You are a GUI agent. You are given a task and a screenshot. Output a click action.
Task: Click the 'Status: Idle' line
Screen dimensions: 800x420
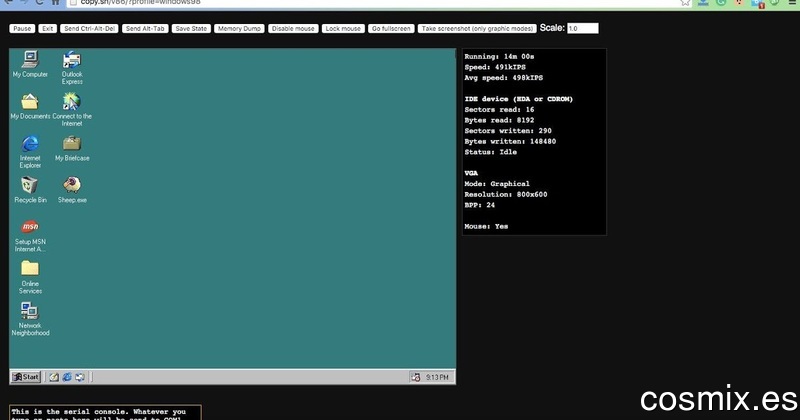point(490,152)
